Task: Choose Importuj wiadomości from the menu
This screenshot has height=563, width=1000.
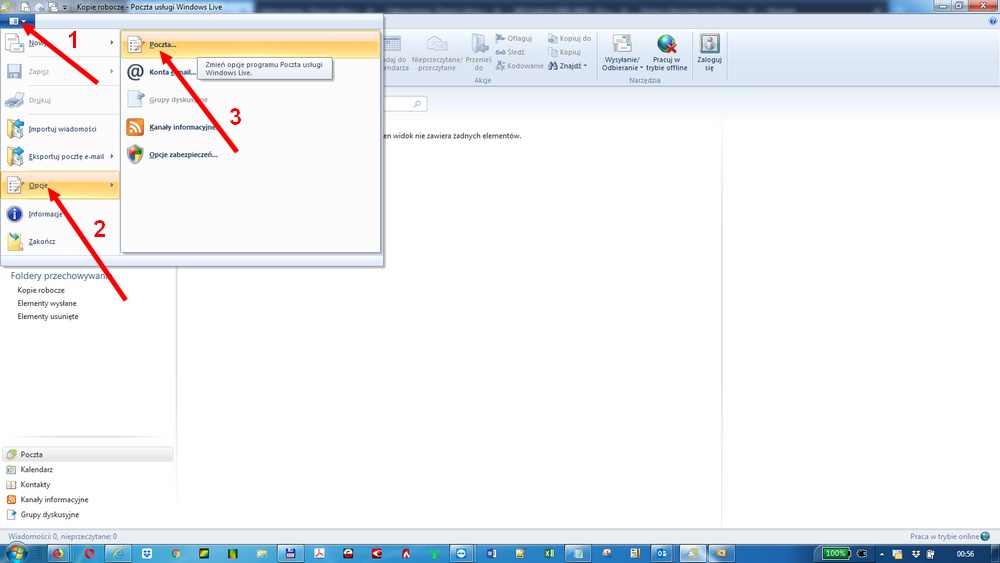Action: coord(61,129)
